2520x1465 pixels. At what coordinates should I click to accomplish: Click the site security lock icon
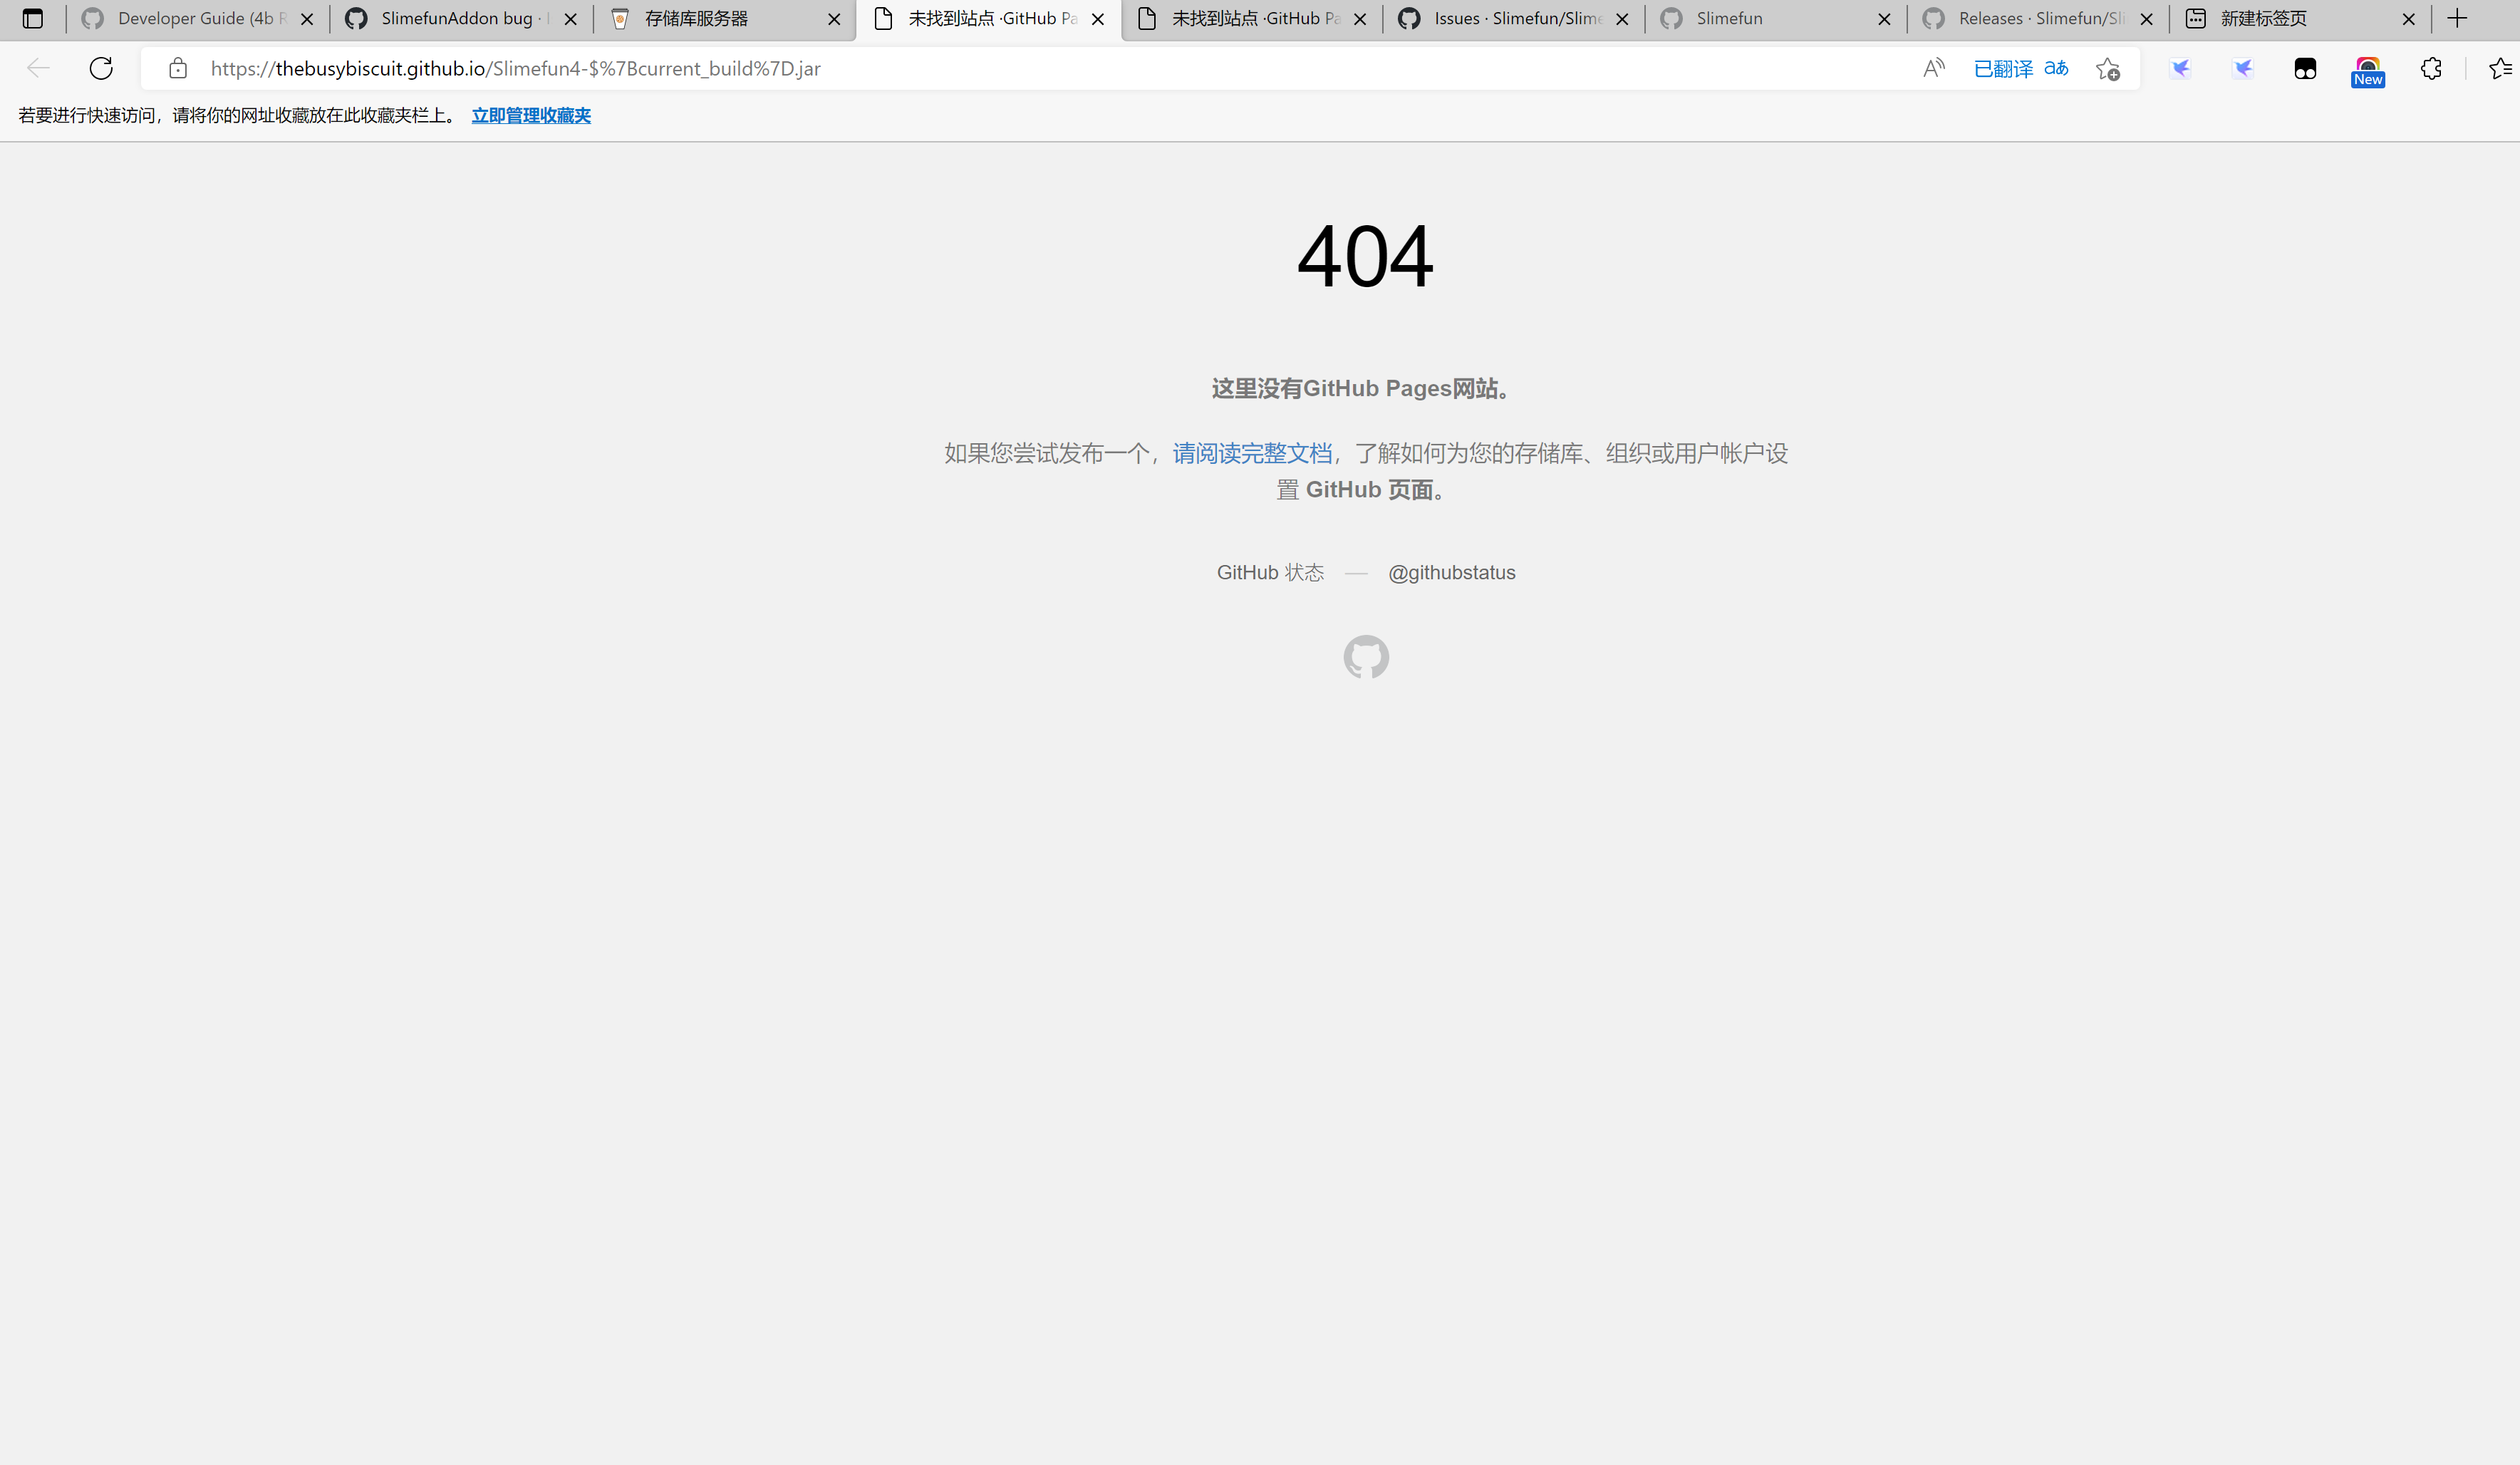click(177, 68)
